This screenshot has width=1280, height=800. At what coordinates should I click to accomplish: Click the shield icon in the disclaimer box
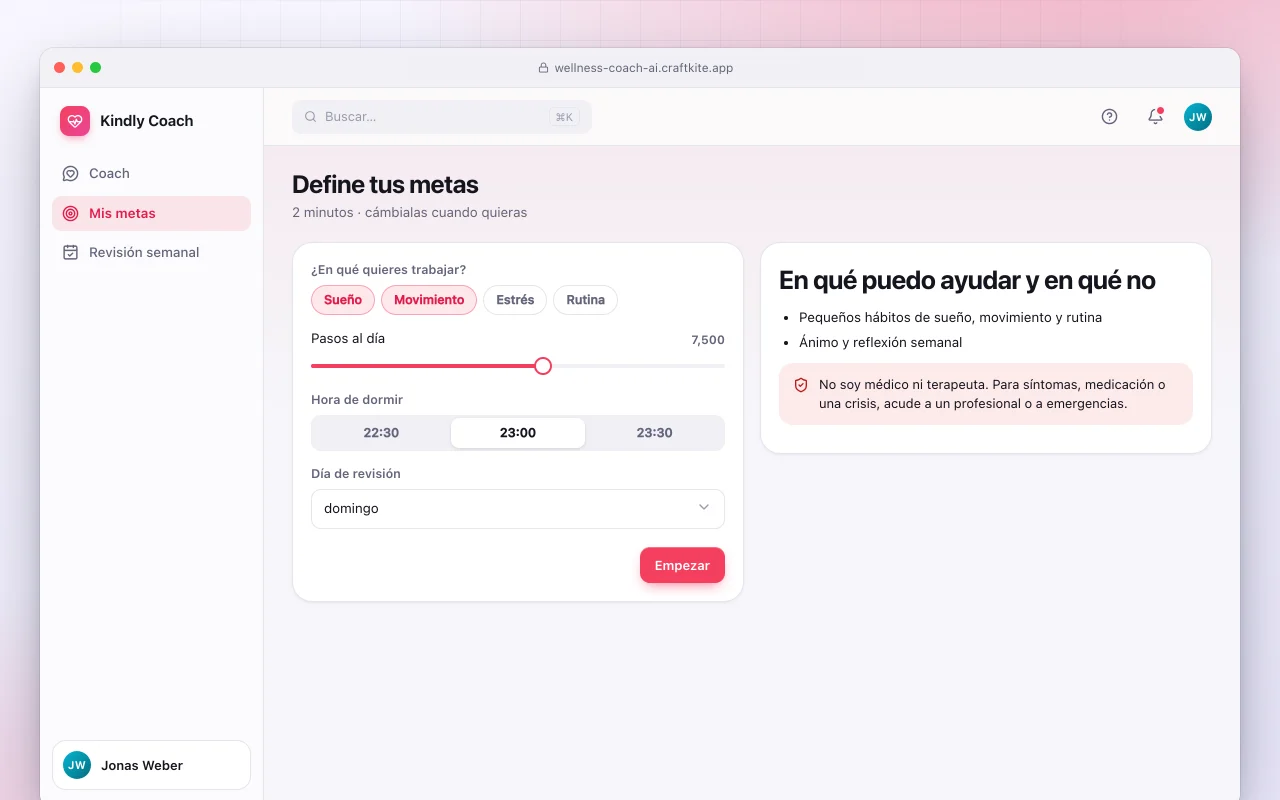click(801, 385)
